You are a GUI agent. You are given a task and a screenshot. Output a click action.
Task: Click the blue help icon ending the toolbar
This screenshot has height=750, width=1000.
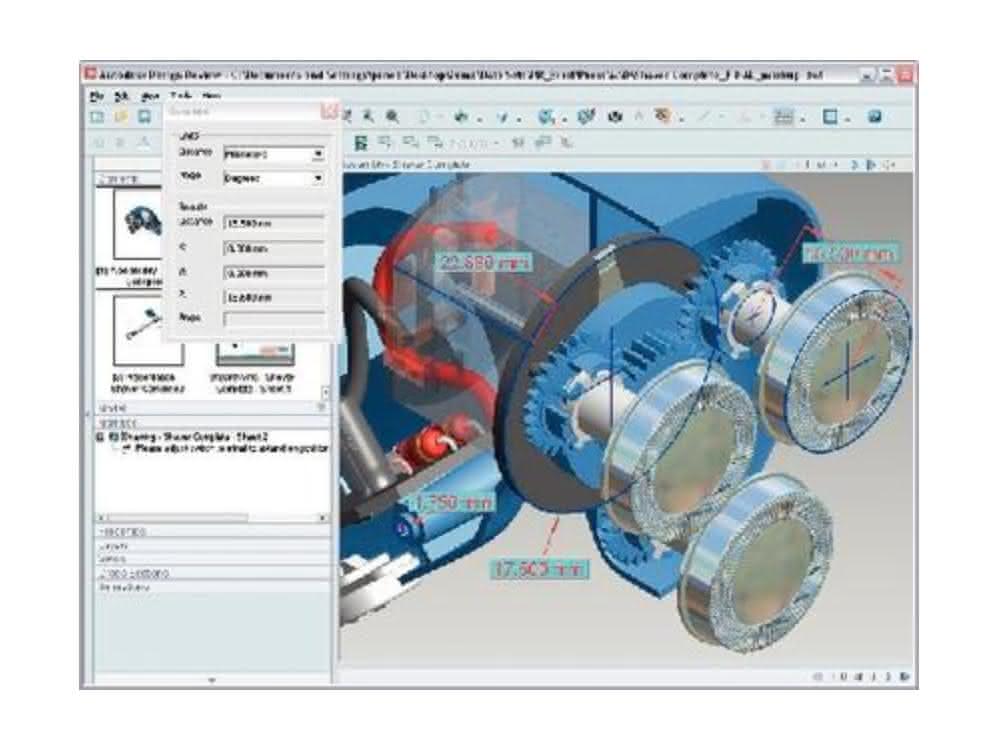875,116
